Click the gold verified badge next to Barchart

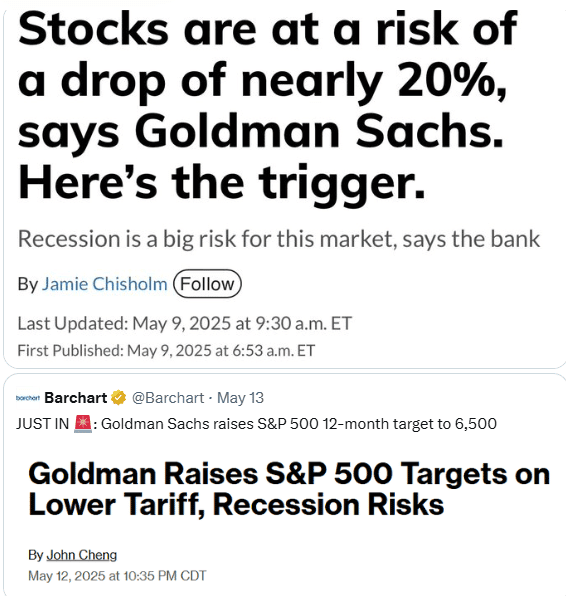[119, 398]
